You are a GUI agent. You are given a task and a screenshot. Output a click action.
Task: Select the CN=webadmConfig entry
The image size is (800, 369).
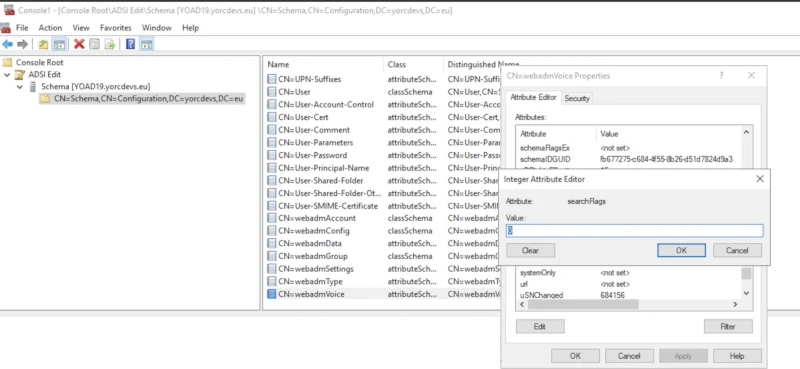pos(314,231)
